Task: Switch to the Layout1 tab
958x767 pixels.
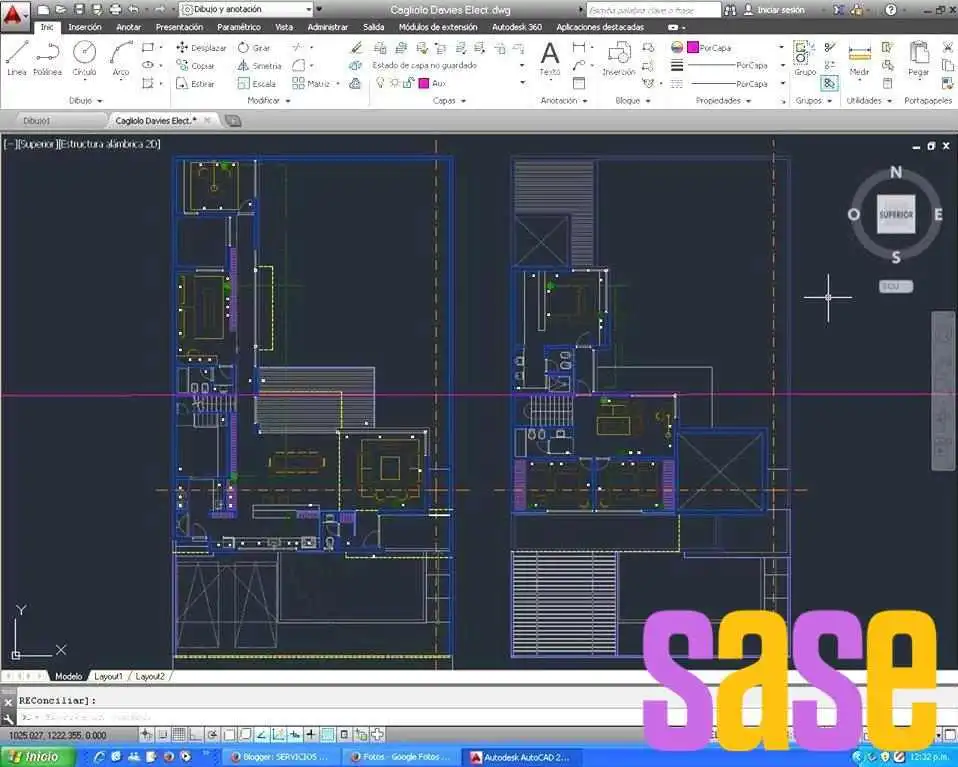Action: pyautogui.click(x=108, y=677)
